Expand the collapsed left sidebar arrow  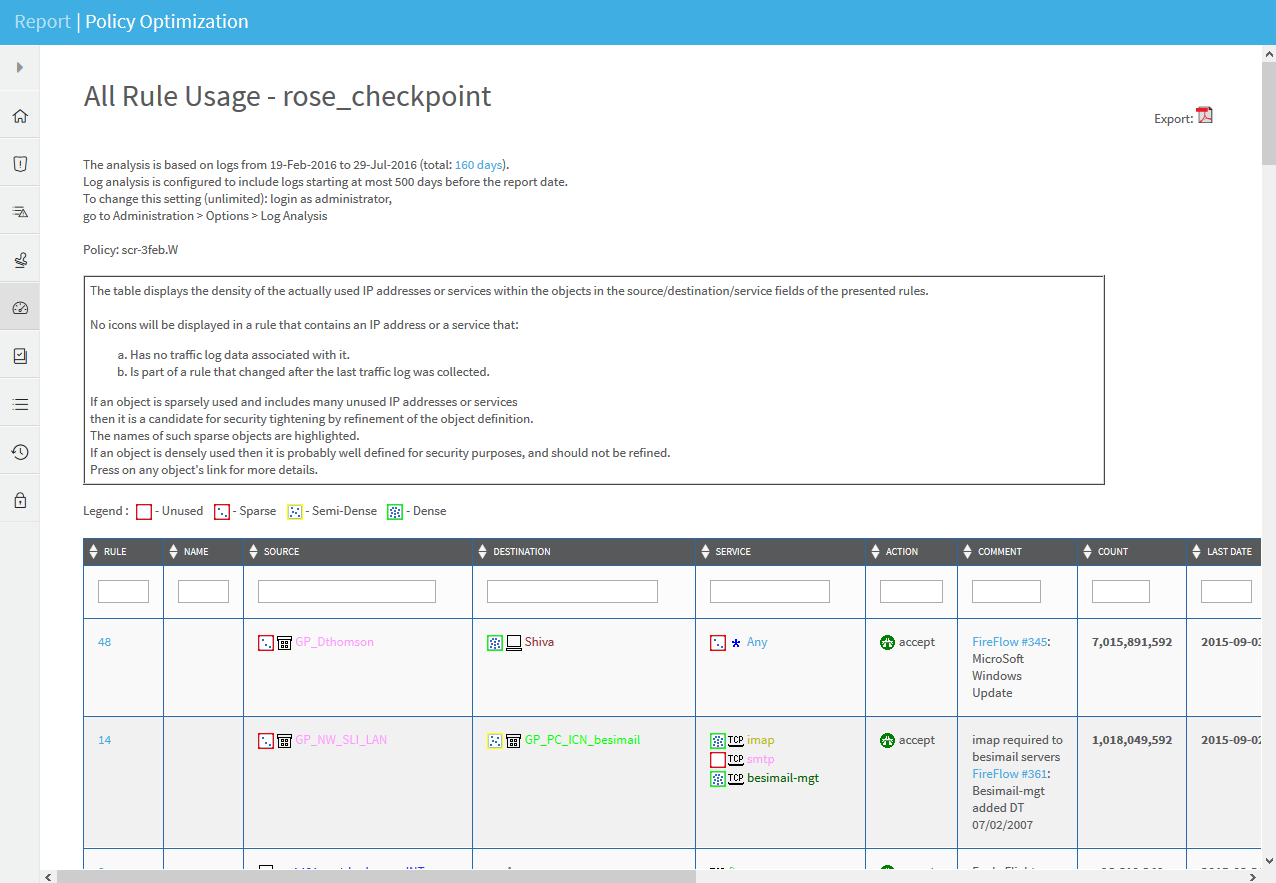[x=20, y=68]
